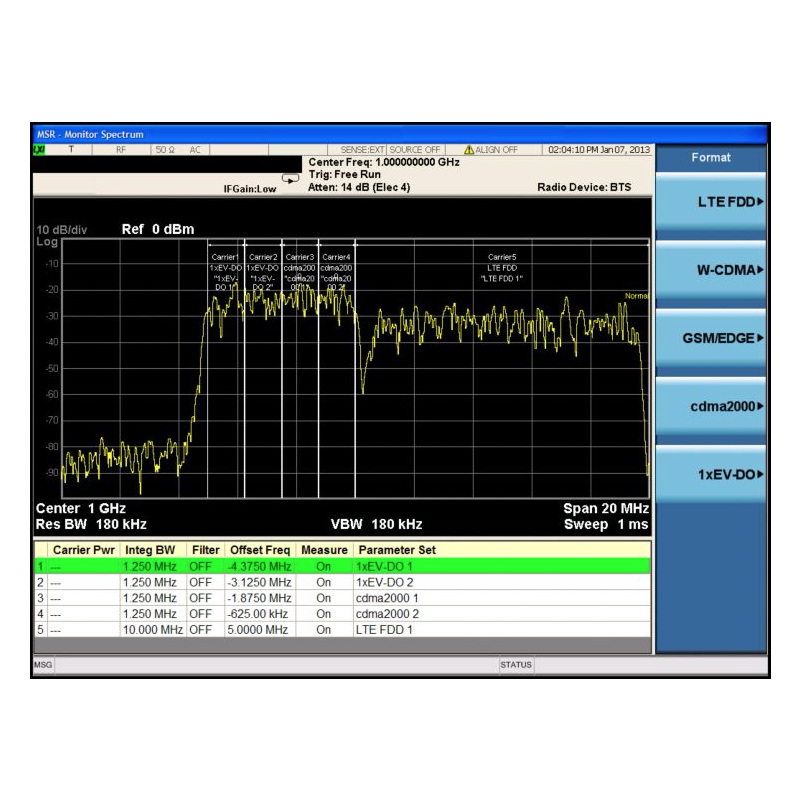This screenshot has width=800, height=800.
Task: Click the Format menu title
Action: point(711,157)
